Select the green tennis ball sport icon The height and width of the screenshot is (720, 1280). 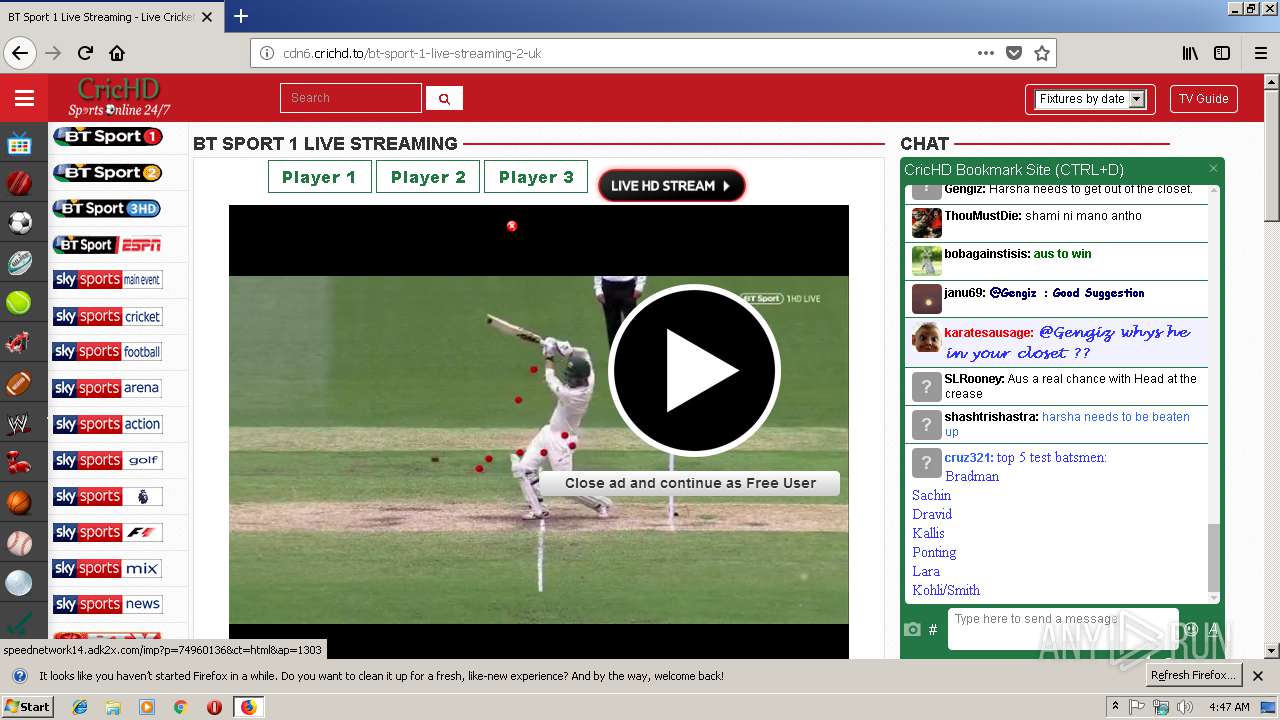(x=19, y=303)
